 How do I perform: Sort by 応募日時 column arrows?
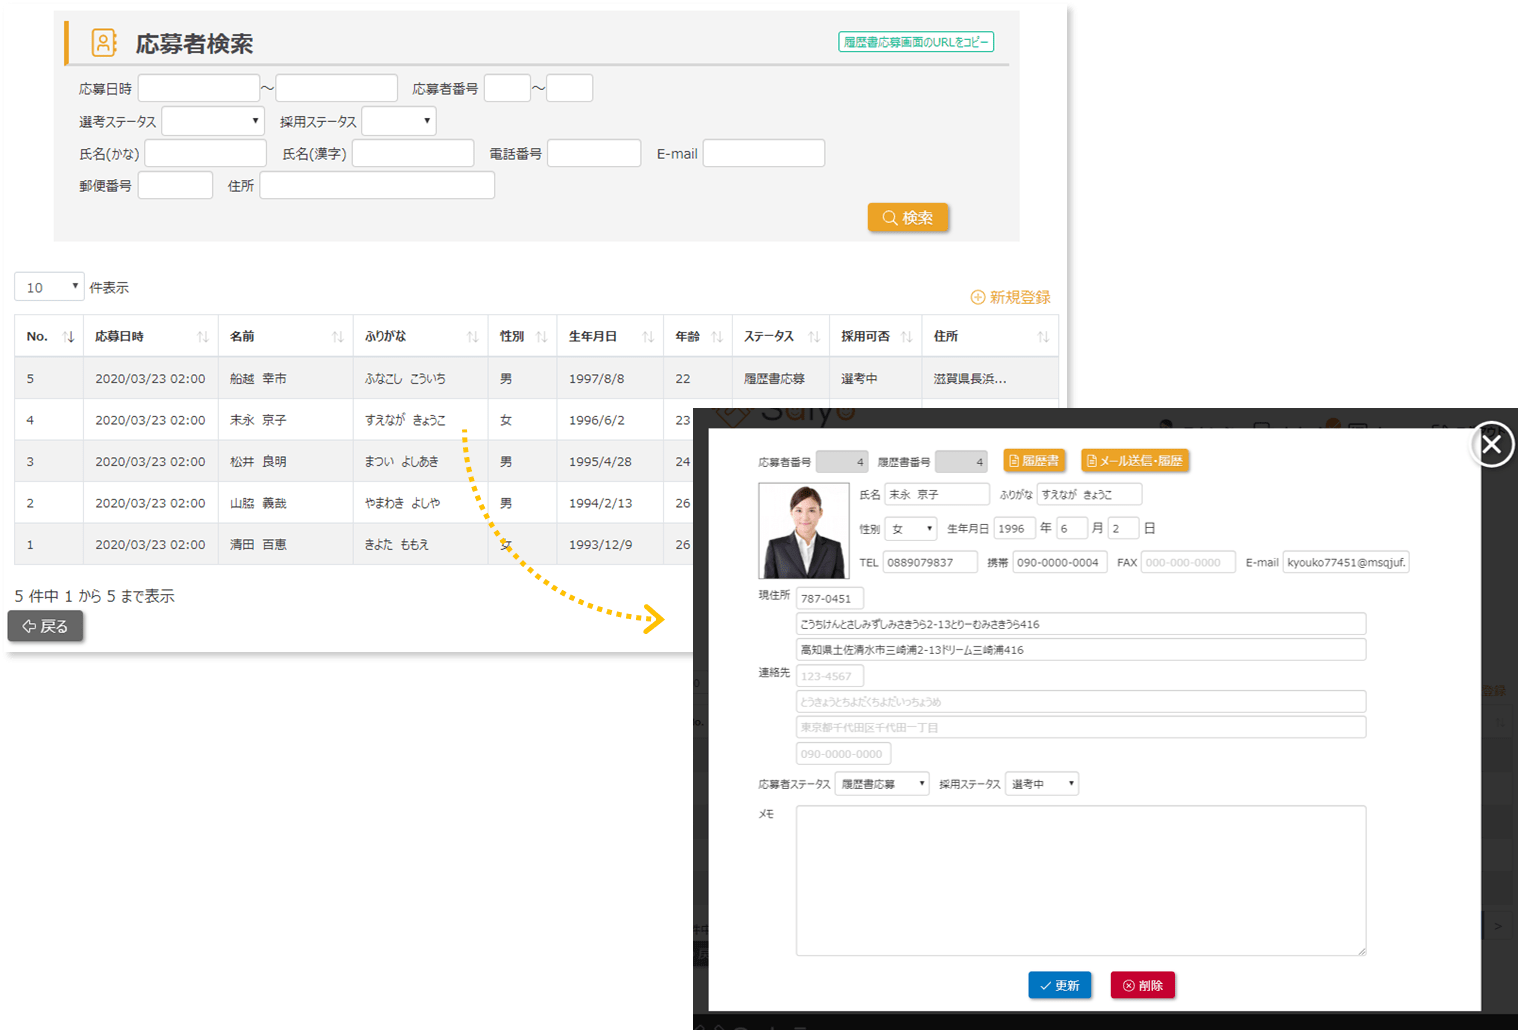(x=202, y=337)
